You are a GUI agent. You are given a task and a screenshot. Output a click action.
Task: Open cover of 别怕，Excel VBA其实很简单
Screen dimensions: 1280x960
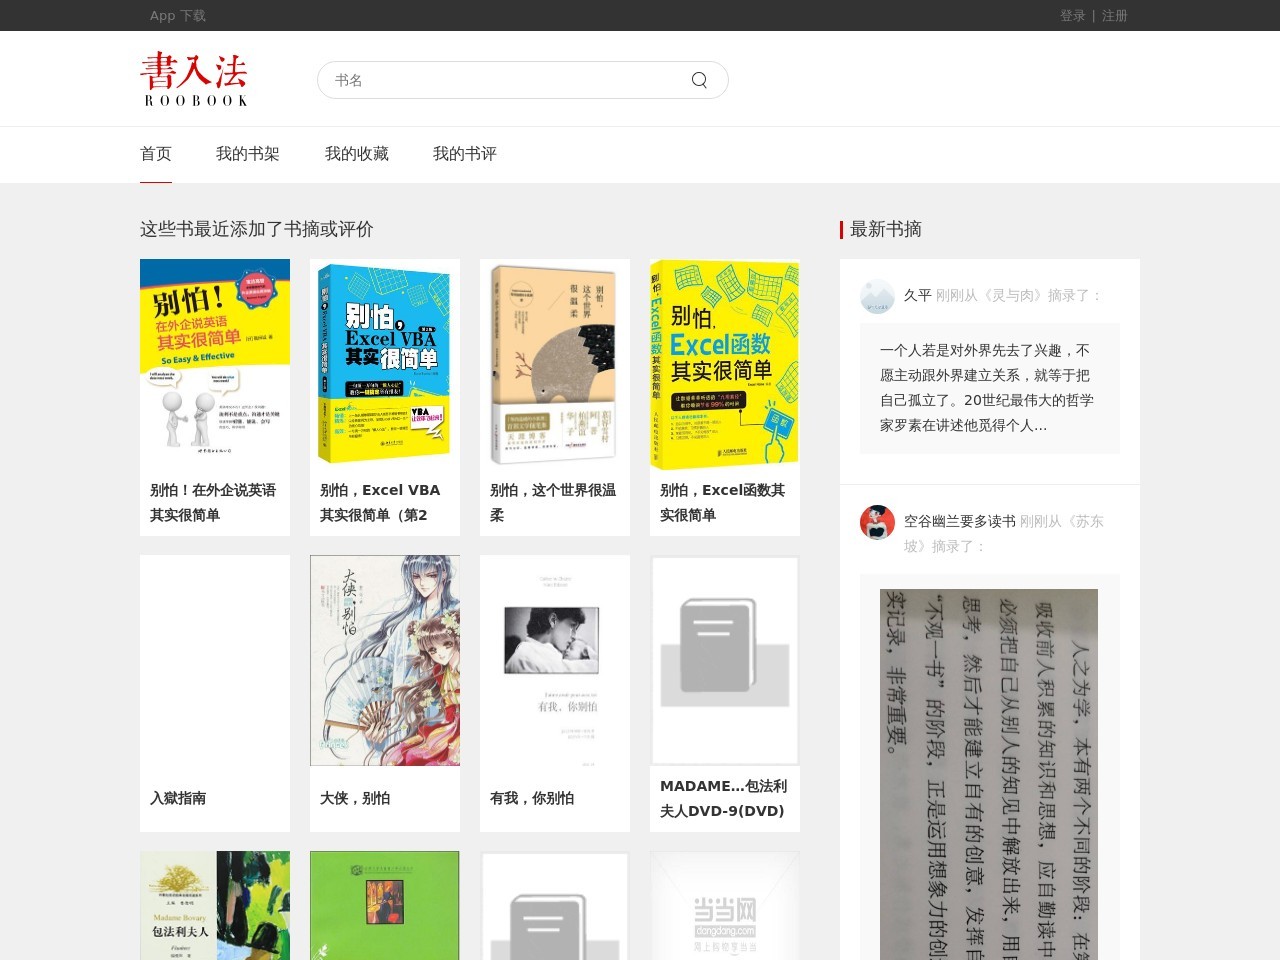pyautogui.click(x=385, y=365)
